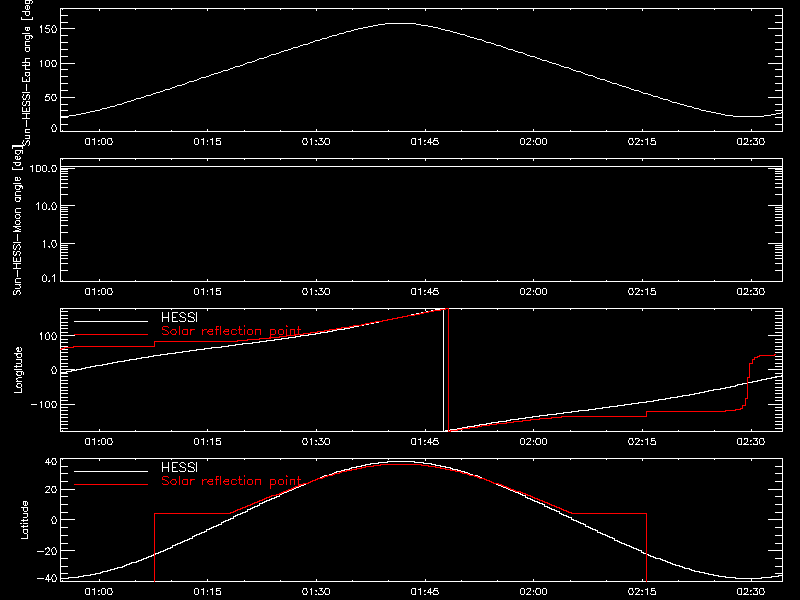Click 02:00 under the Longitude plot
Screen dimensions: 800x600
(533, 442)
